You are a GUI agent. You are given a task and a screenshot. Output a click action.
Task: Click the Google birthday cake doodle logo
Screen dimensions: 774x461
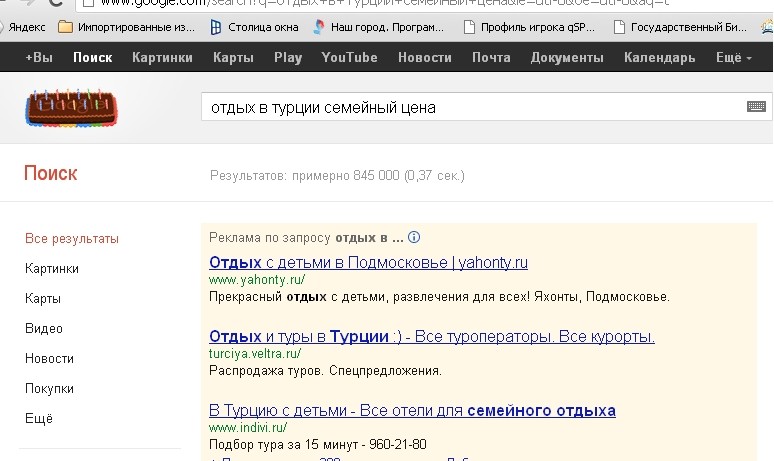tap(72, 108)
